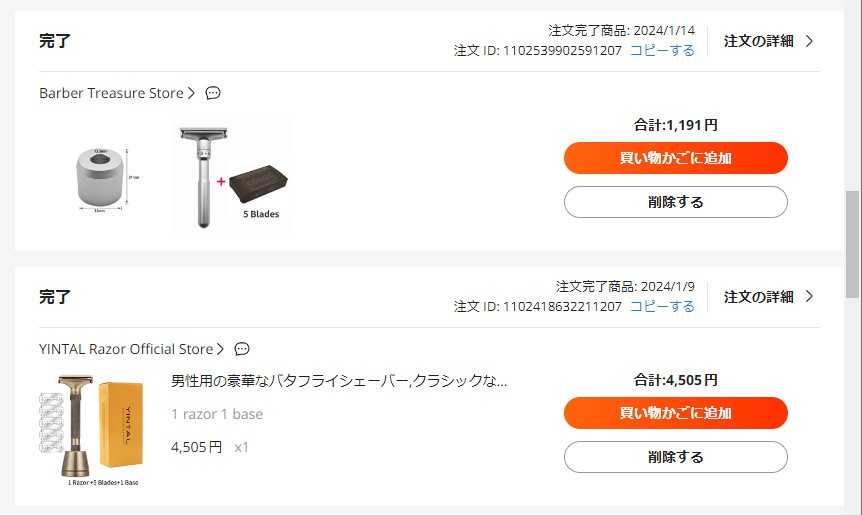862x515 pixels.
Task: Open order details chevron for 2024/1/9 order
Action: tap(809, 296)
